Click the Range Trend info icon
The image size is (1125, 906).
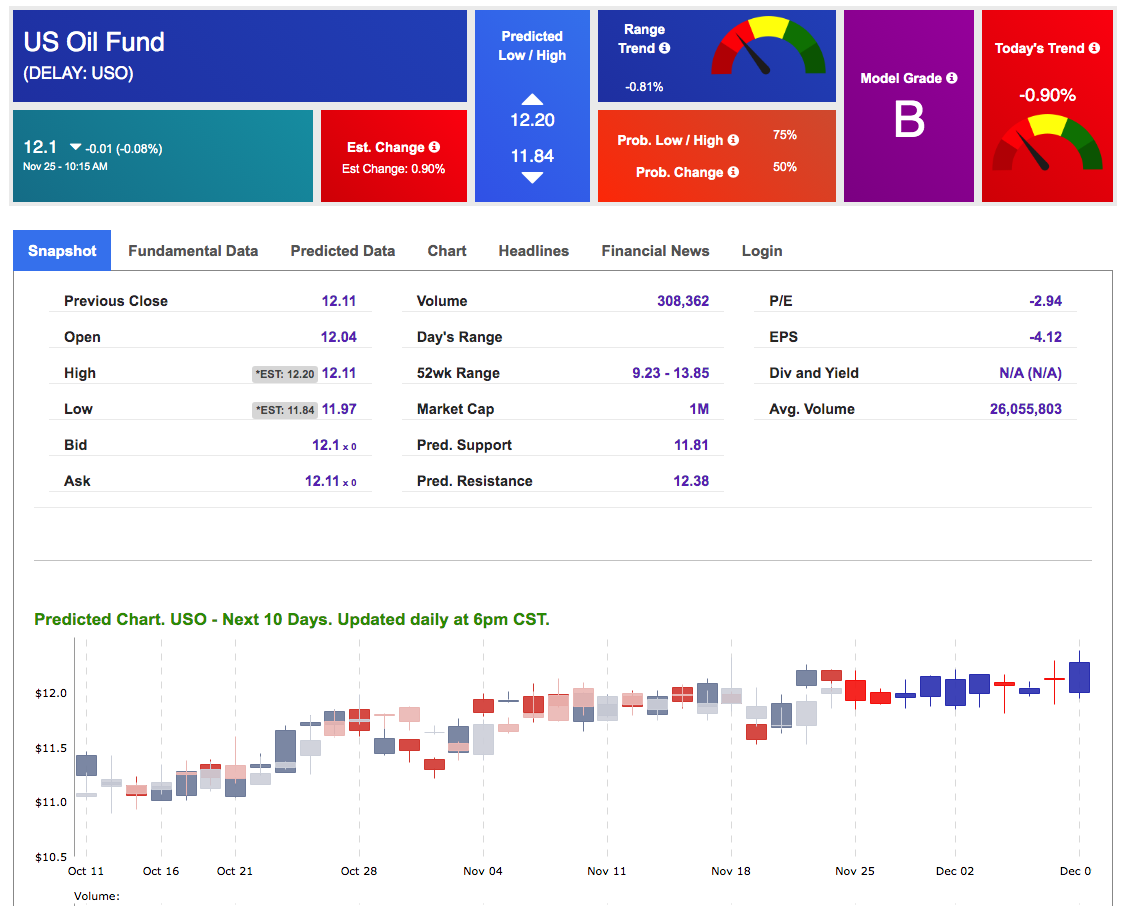pyautogui.click(x=664, y=48)
